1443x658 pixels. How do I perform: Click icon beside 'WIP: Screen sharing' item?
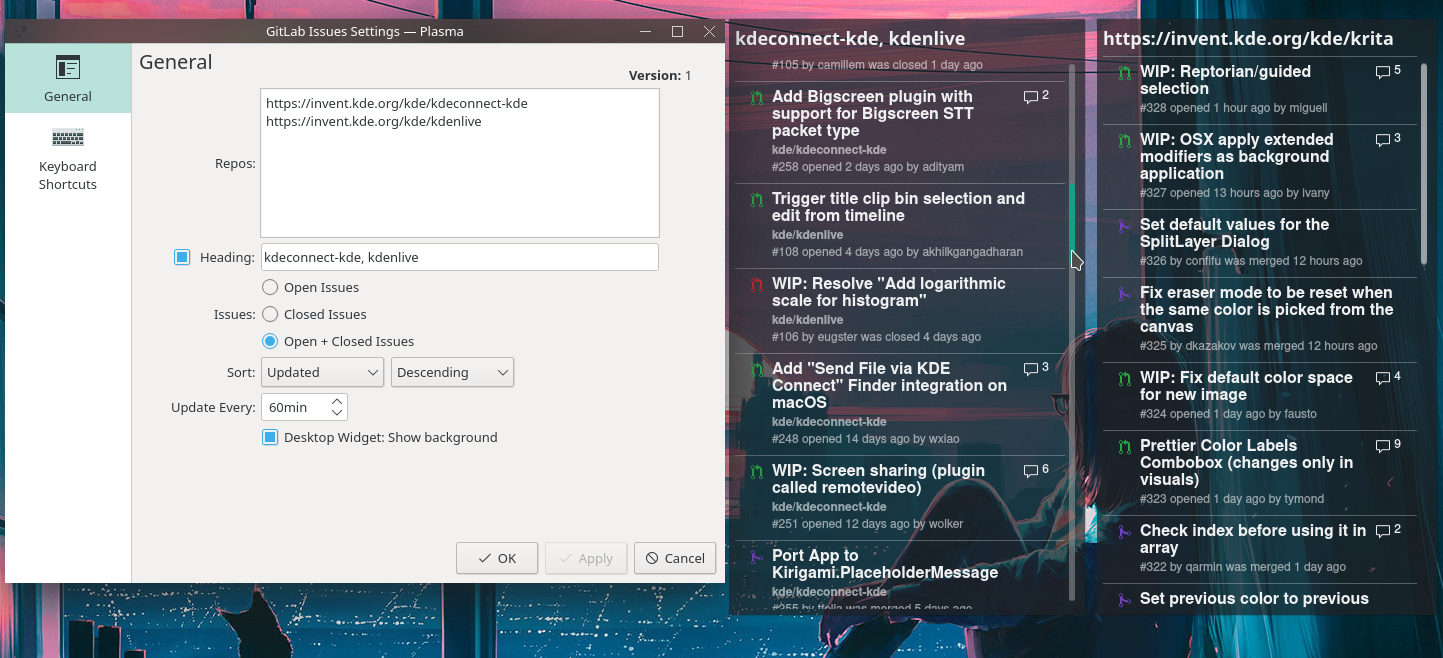coord(757,472)
